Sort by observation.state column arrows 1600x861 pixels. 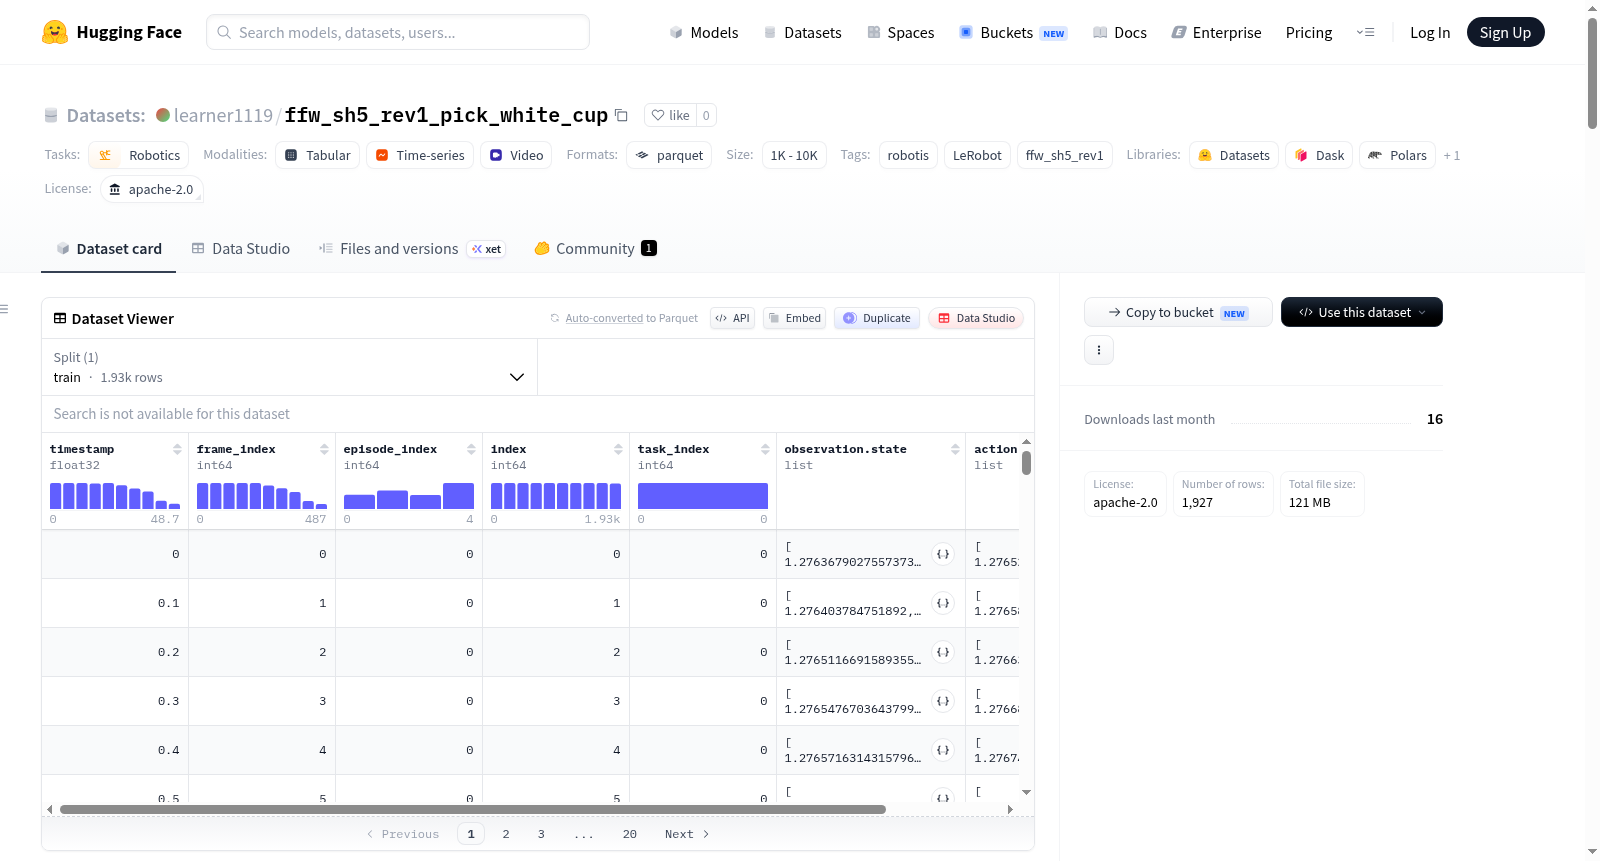[955, 449]
